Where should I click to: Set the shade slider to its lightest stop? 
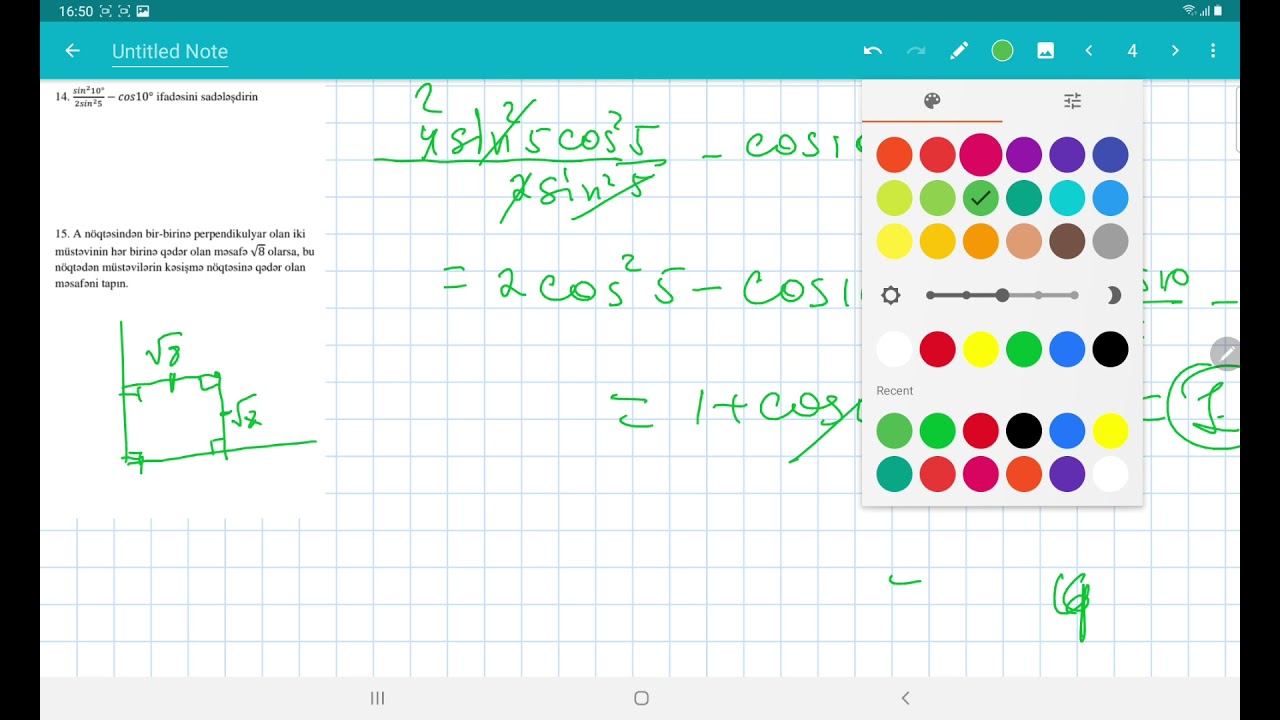(x=931, y=295)
